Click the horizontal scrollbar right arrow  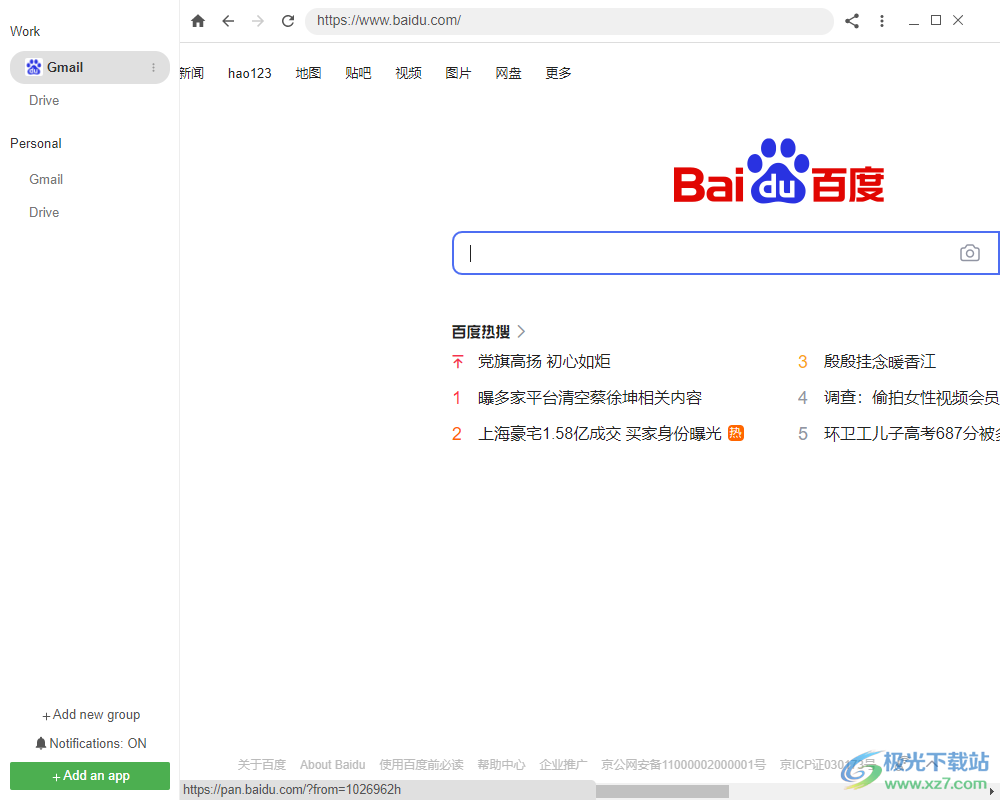(x=992, y=792)
